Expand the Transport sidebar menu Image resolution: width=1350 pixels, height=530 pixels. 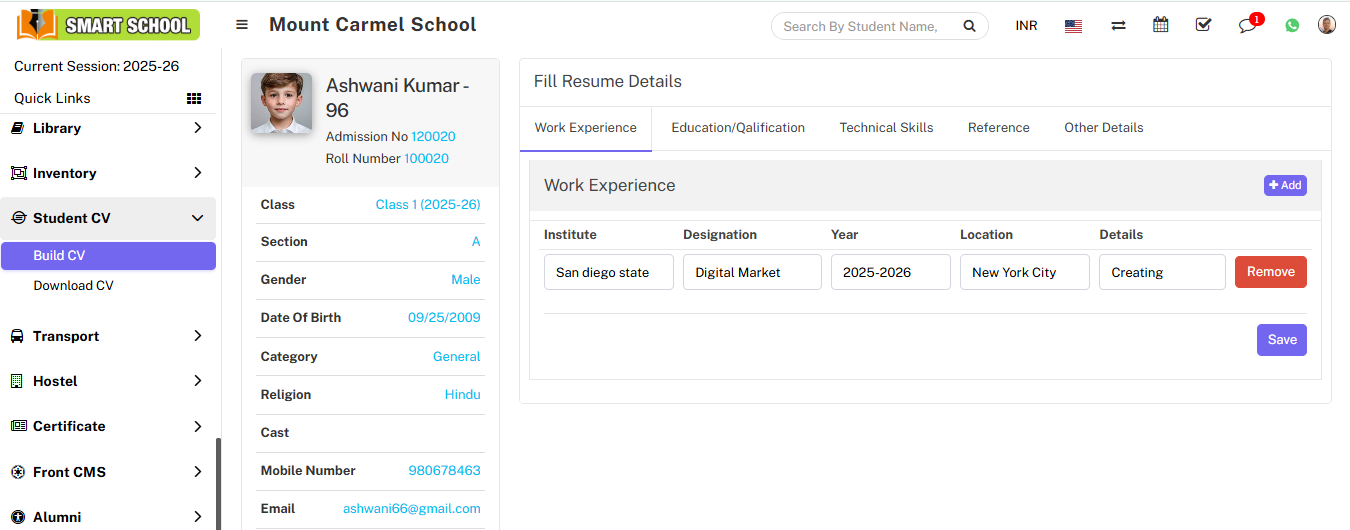108,336
